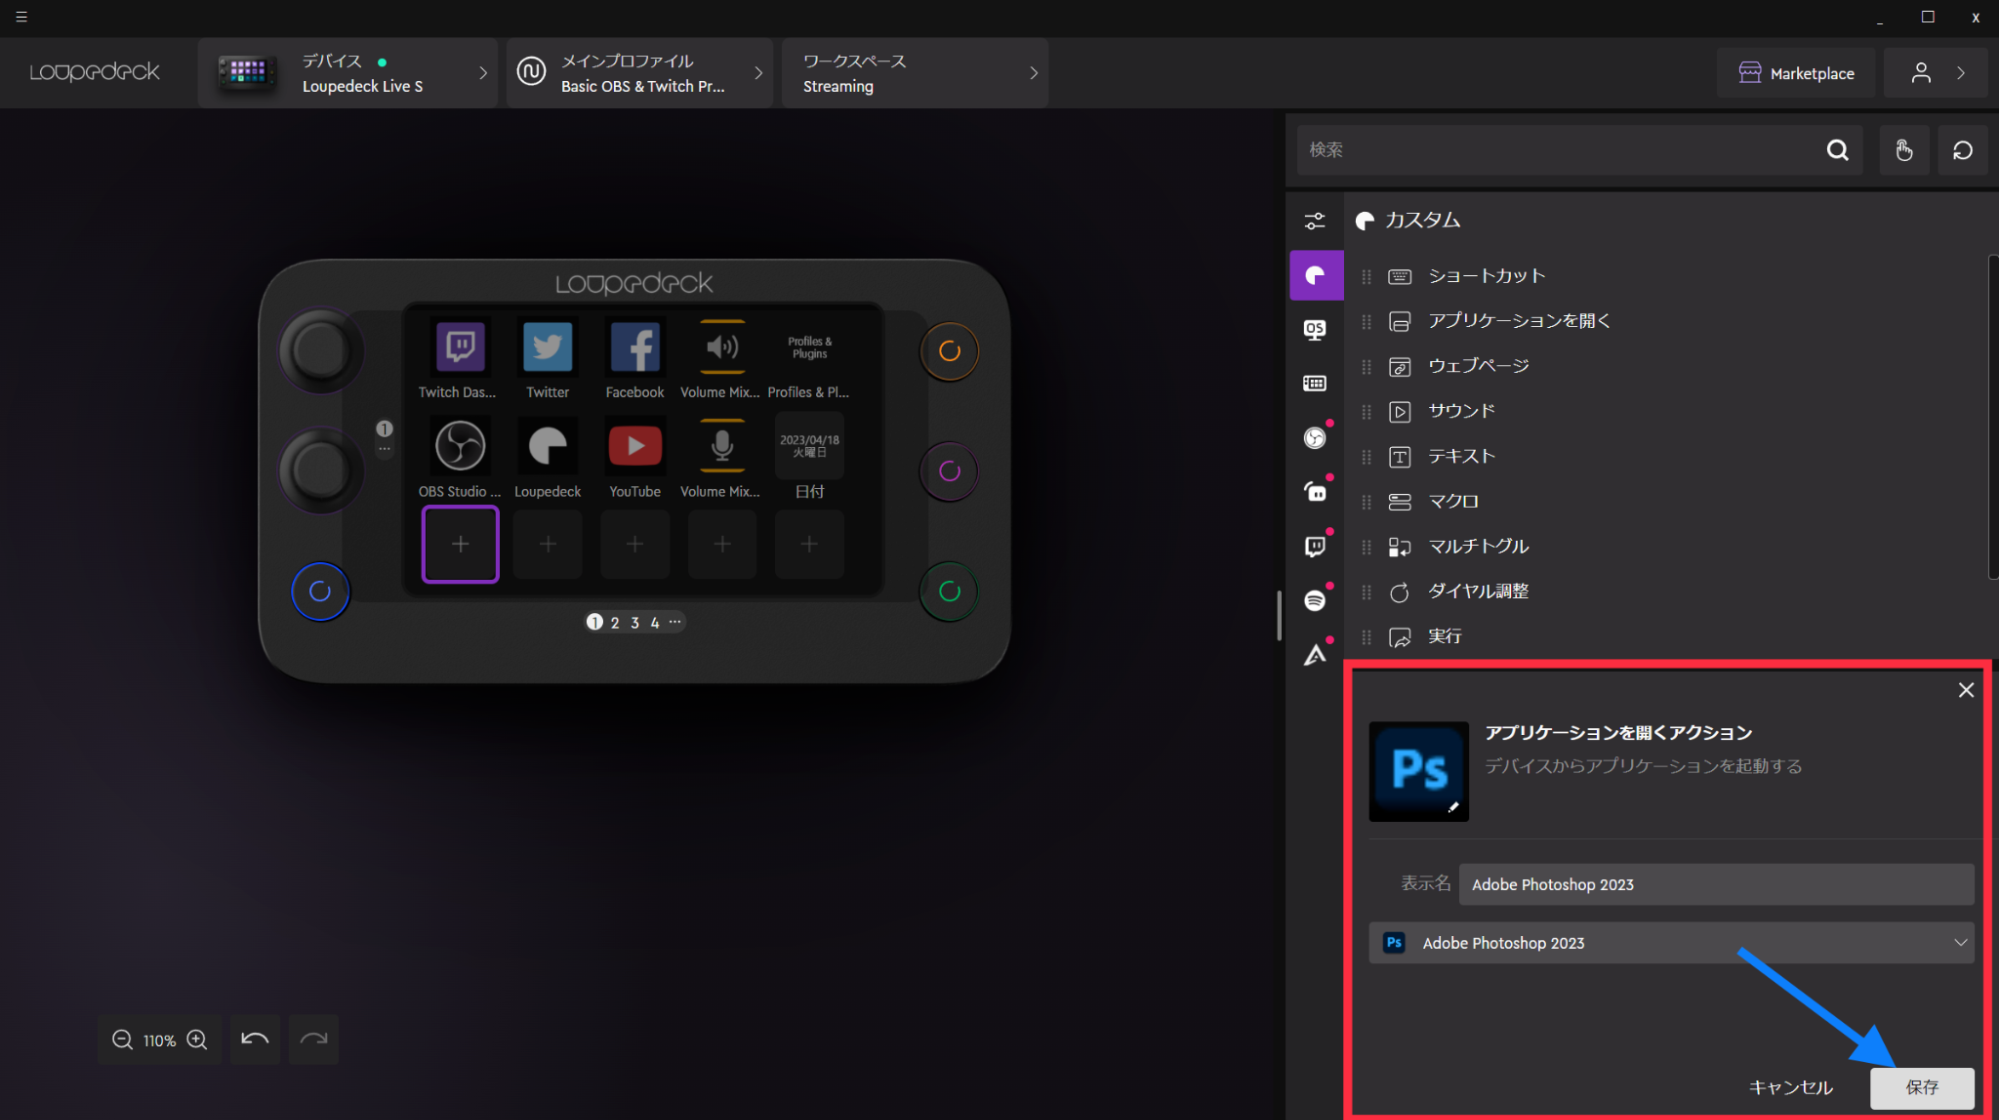Redo the change
This screenshot has height=1120, width=1999.
[x=314, y=1040]
